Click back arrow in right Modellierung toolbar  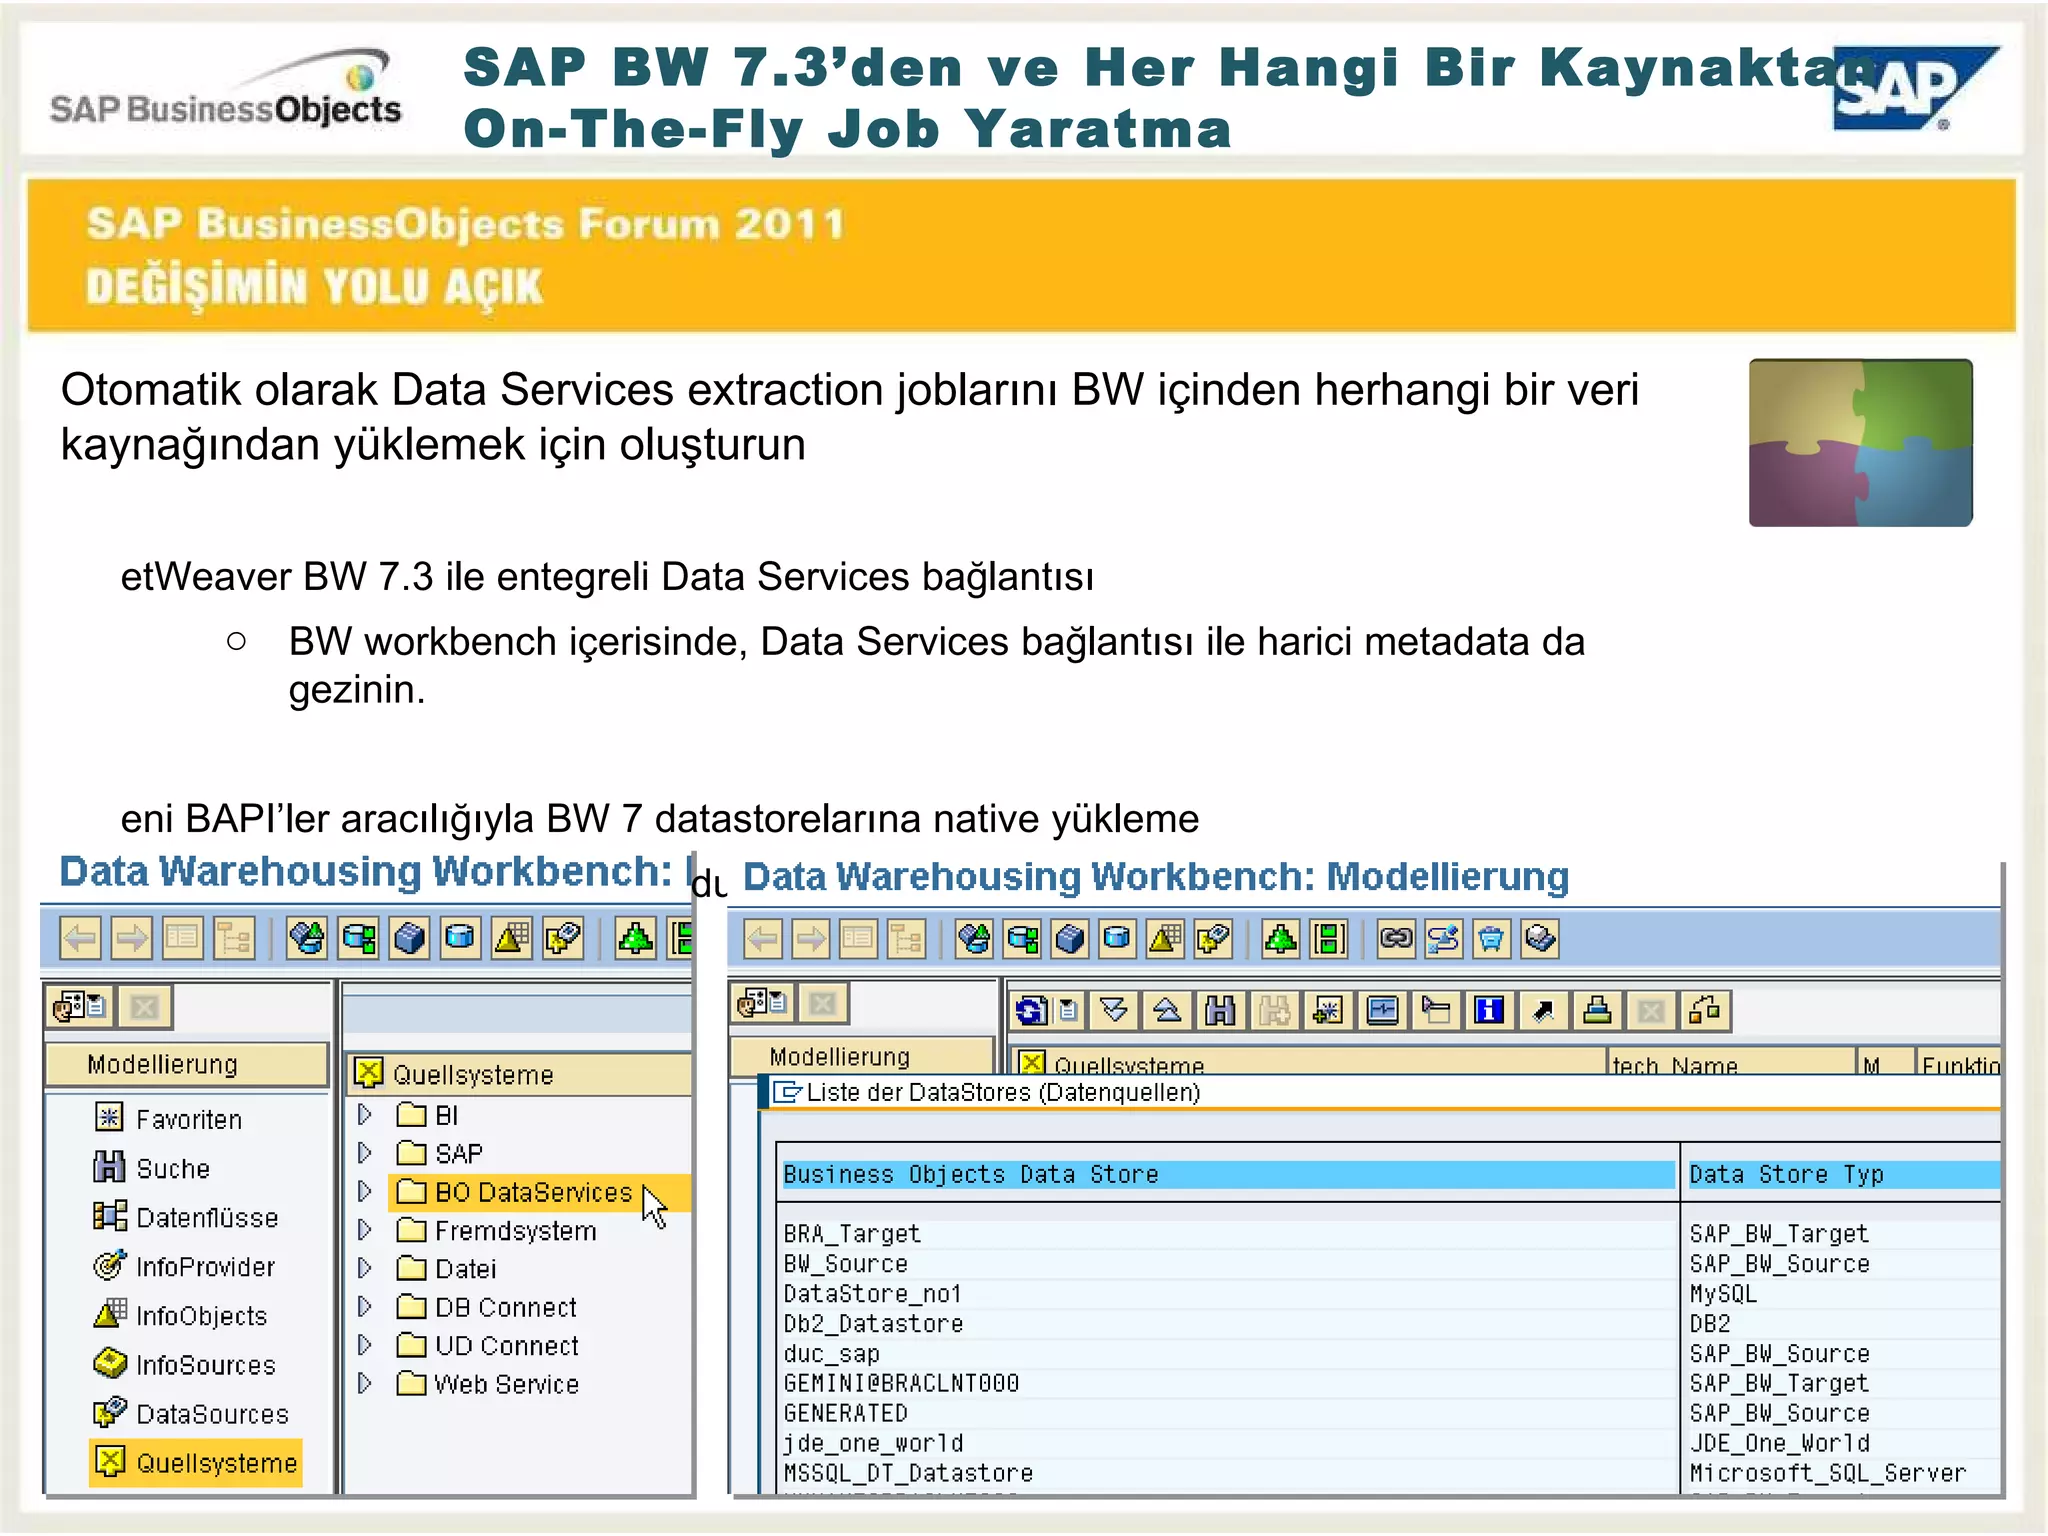pos(763,939)
